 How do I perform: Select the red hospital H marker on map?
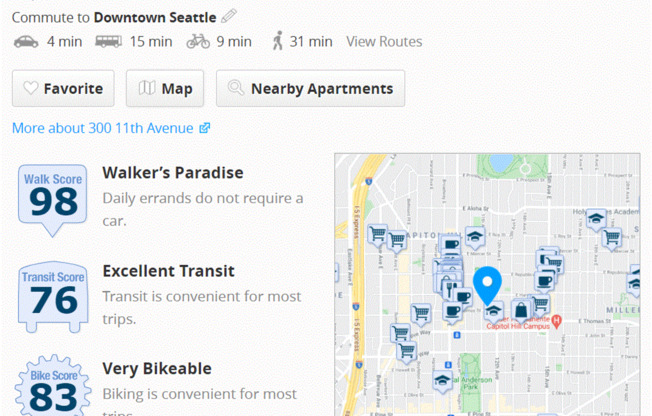pos(558,321)
